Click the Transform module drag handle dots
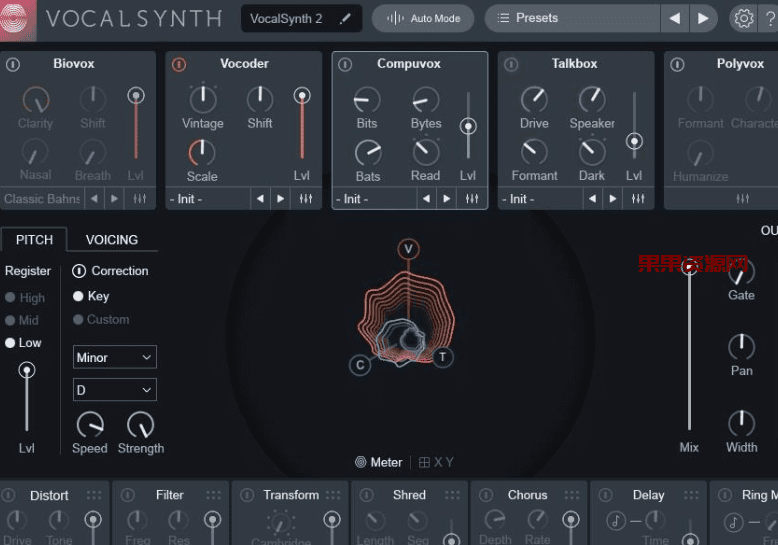 click(333, 495)
